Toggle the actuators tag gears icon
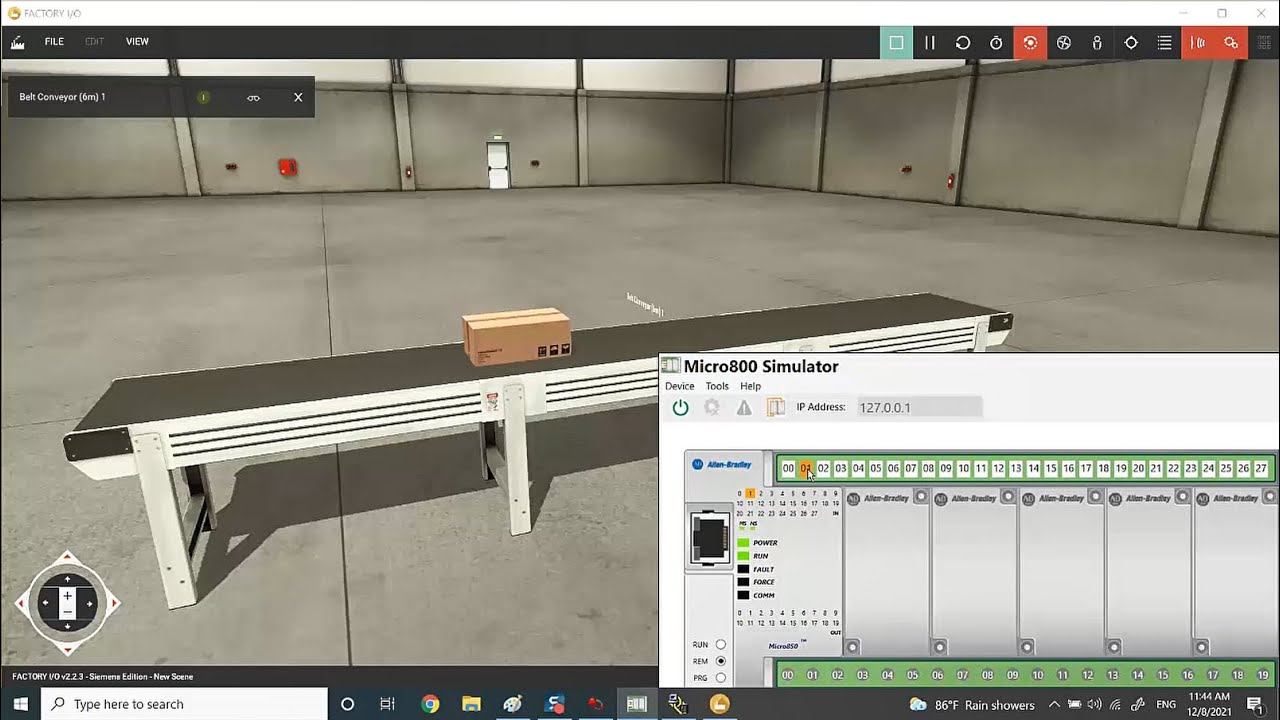This screenshot has width=1280, height=720. tap(1231, 43)
